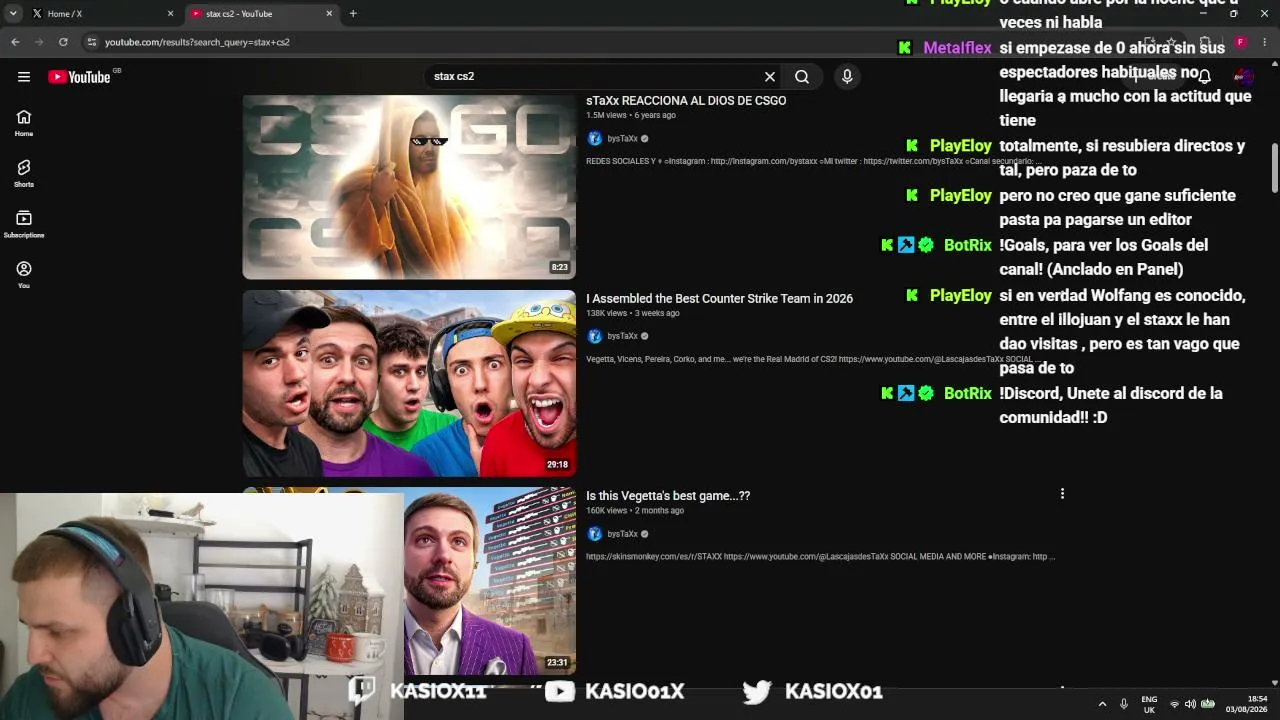The image size is (1280, 720).
Task: Click the '138K views' text of the team video
Action: tap(606, 313)
